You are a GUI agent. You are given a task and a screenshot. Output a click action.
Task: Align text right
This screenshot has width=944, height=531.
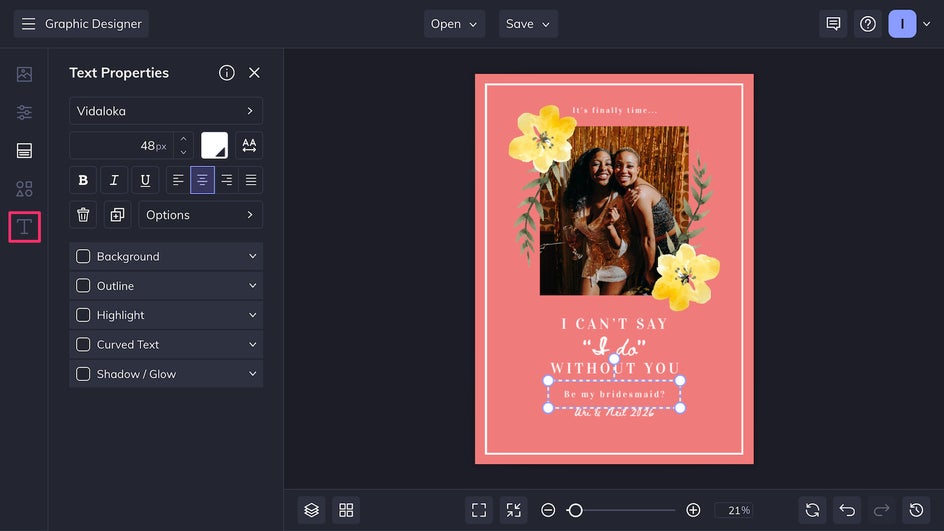tap(226, 180)
